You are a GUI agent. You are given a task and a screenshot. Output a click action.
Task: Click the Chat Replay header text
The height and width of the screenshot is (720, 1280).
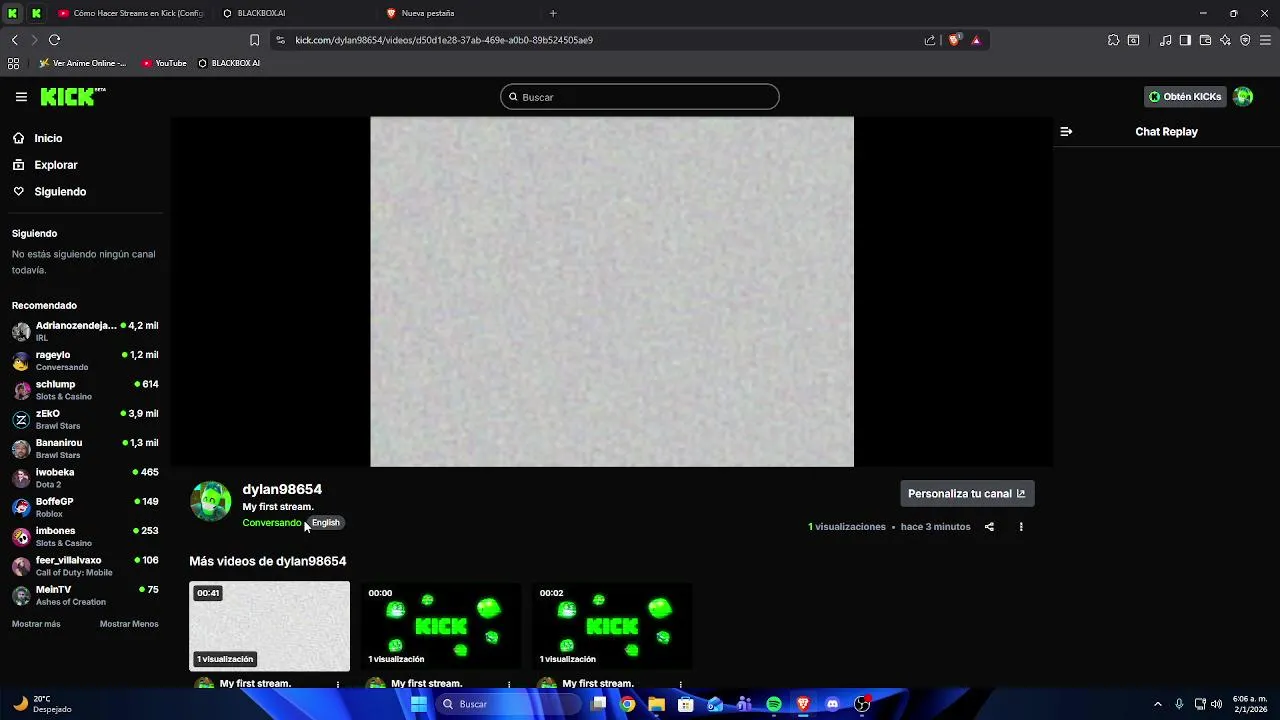tap(1166, 132)
